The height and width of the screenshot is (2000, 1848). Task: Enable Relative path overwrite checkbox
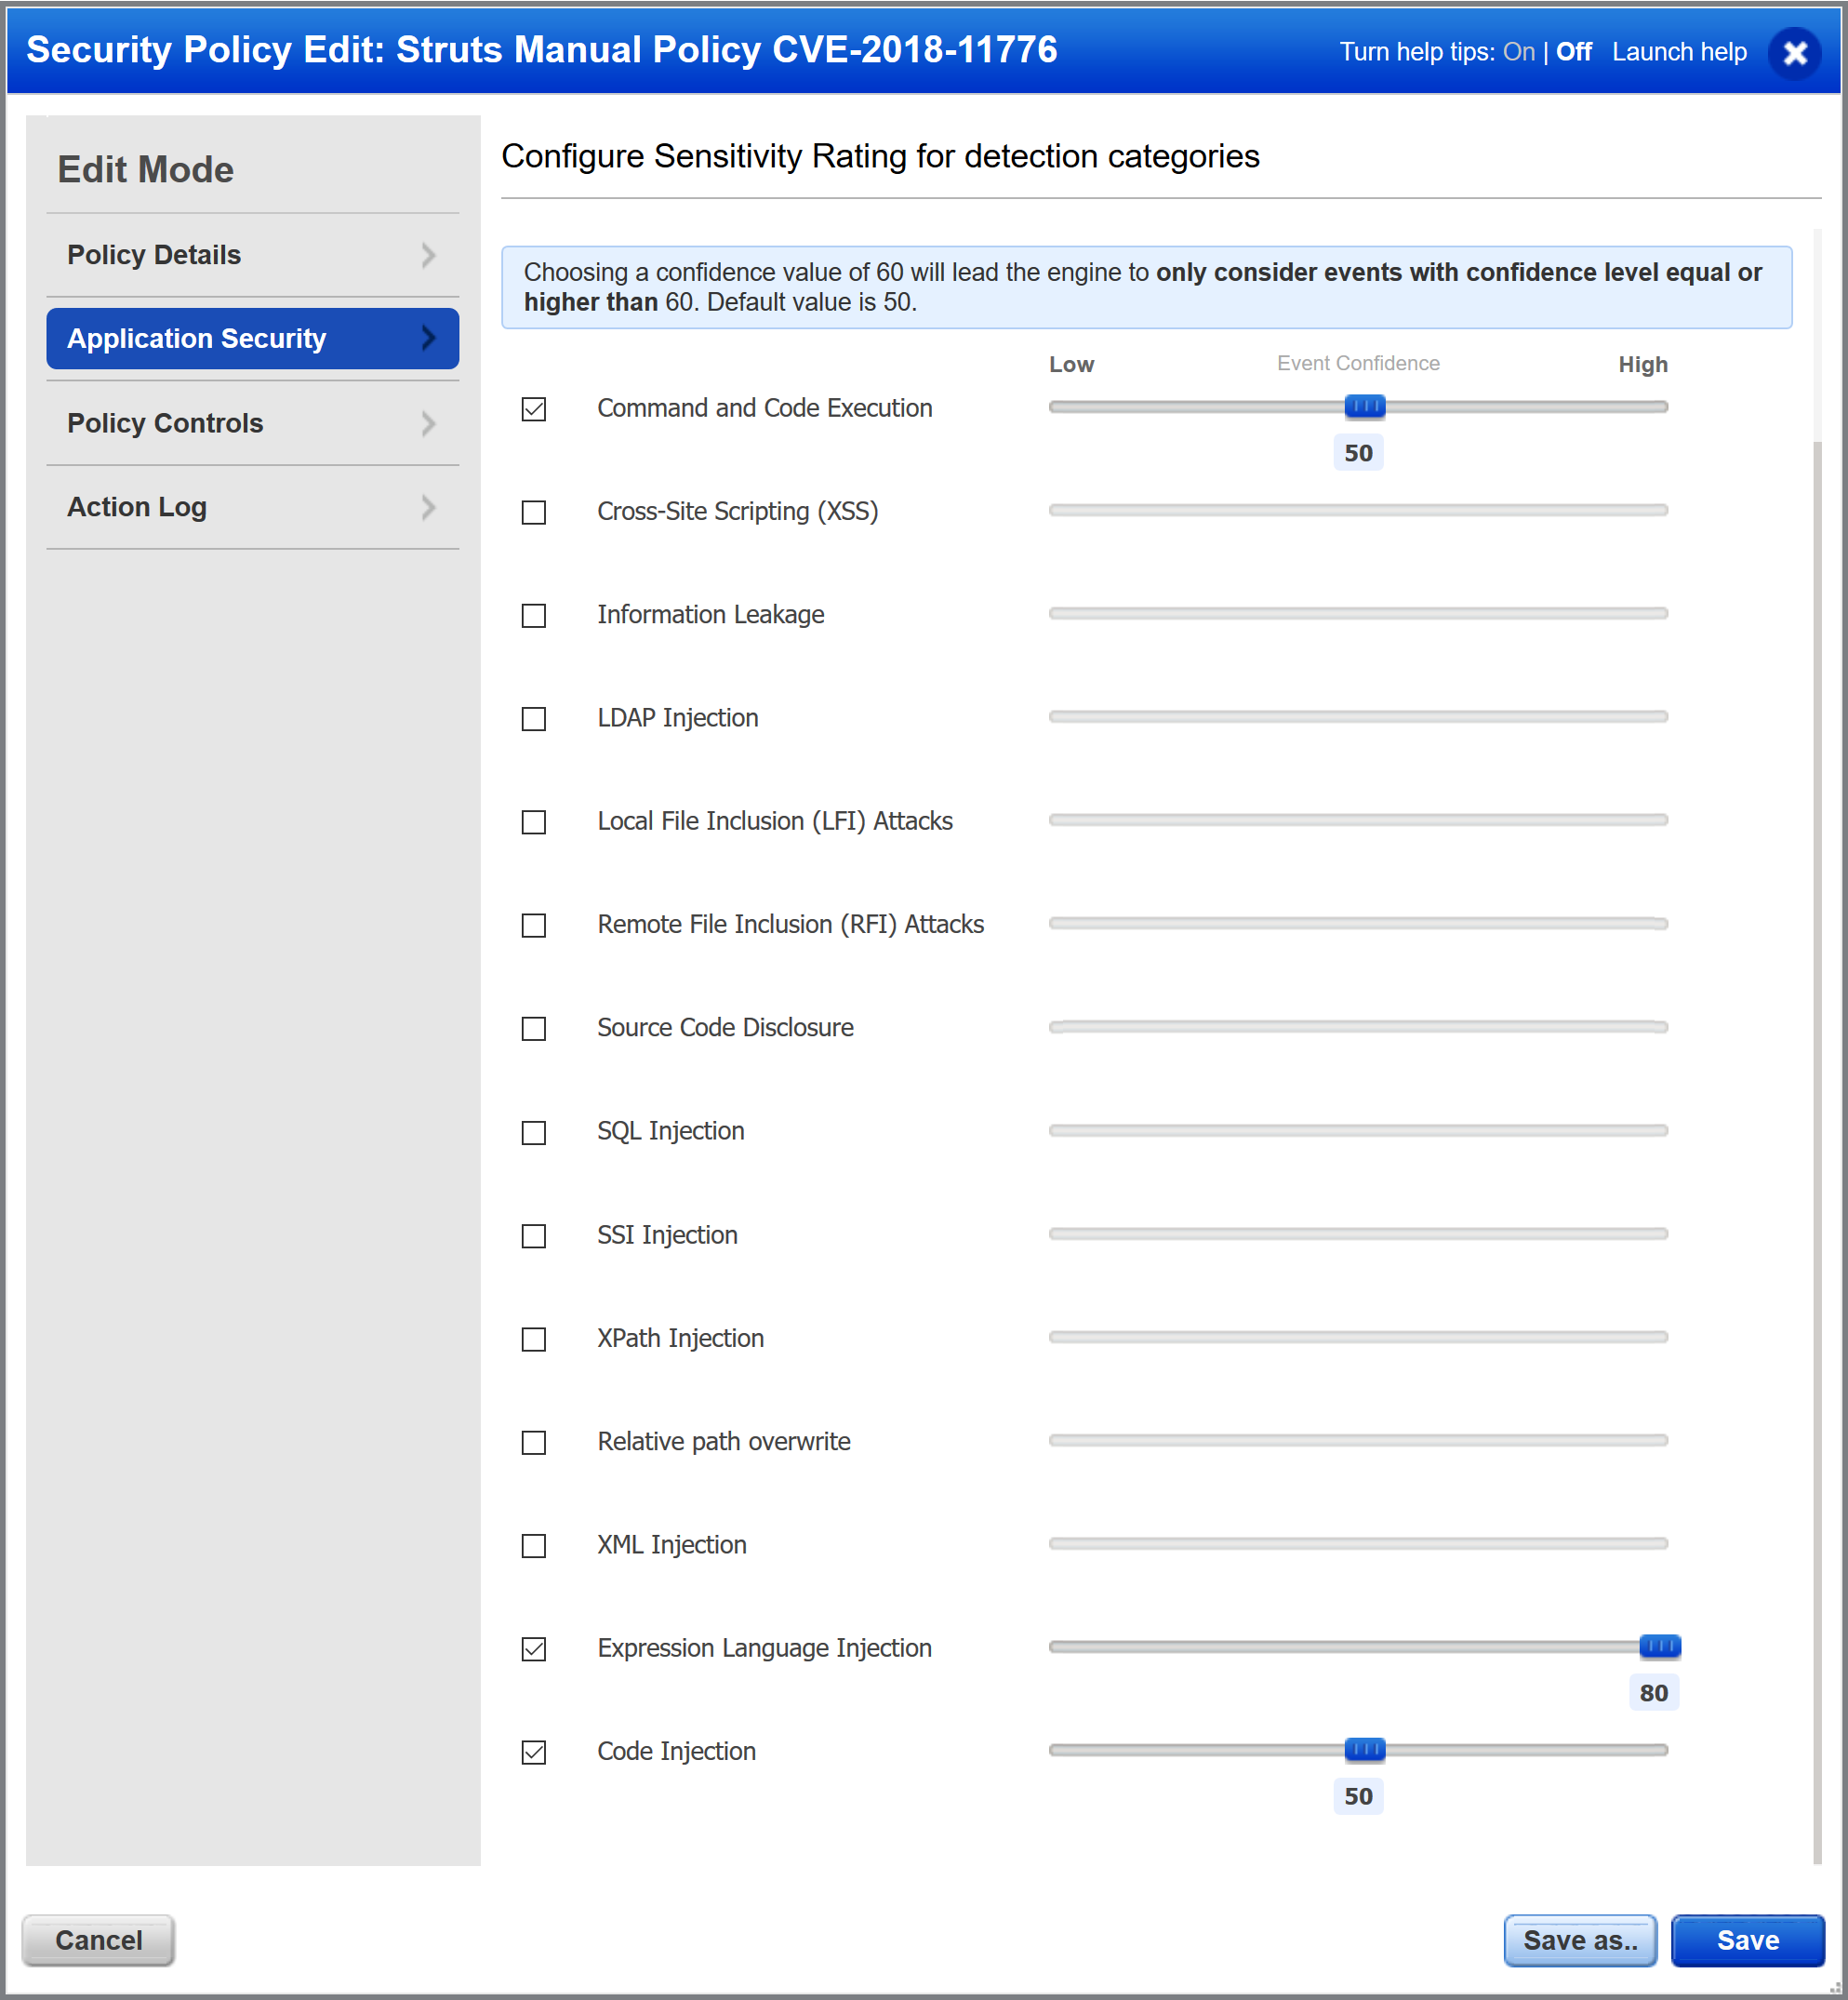tap(534, 1442)
